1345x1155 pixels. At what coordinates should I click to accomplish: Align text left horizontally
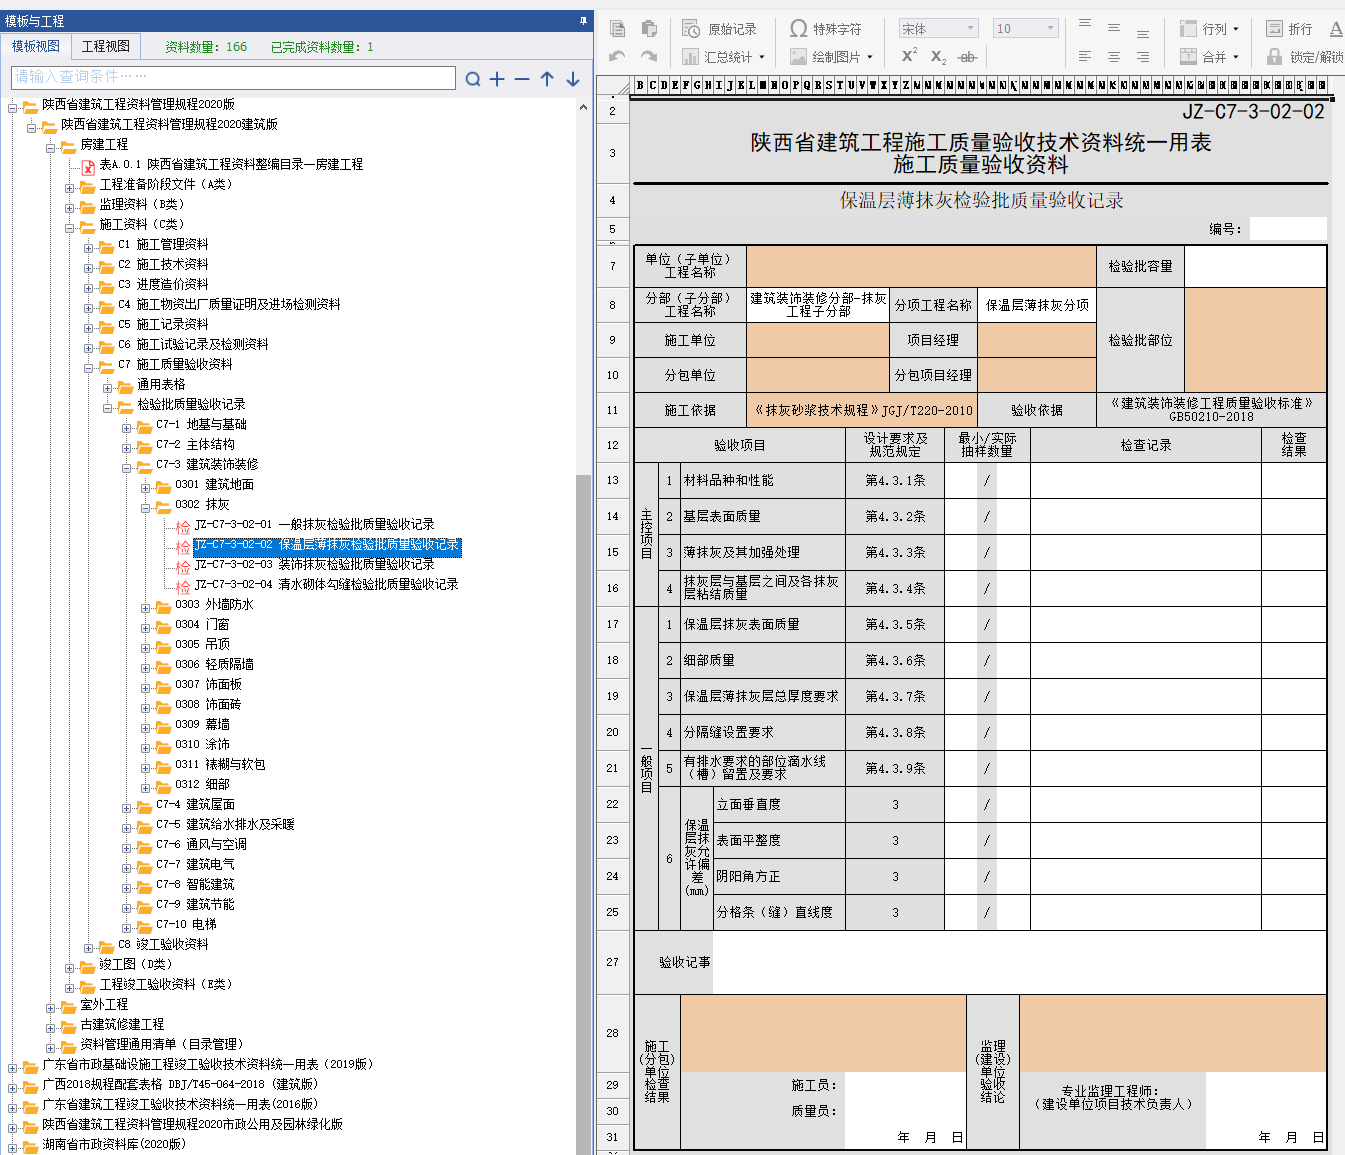point(1085,57)
